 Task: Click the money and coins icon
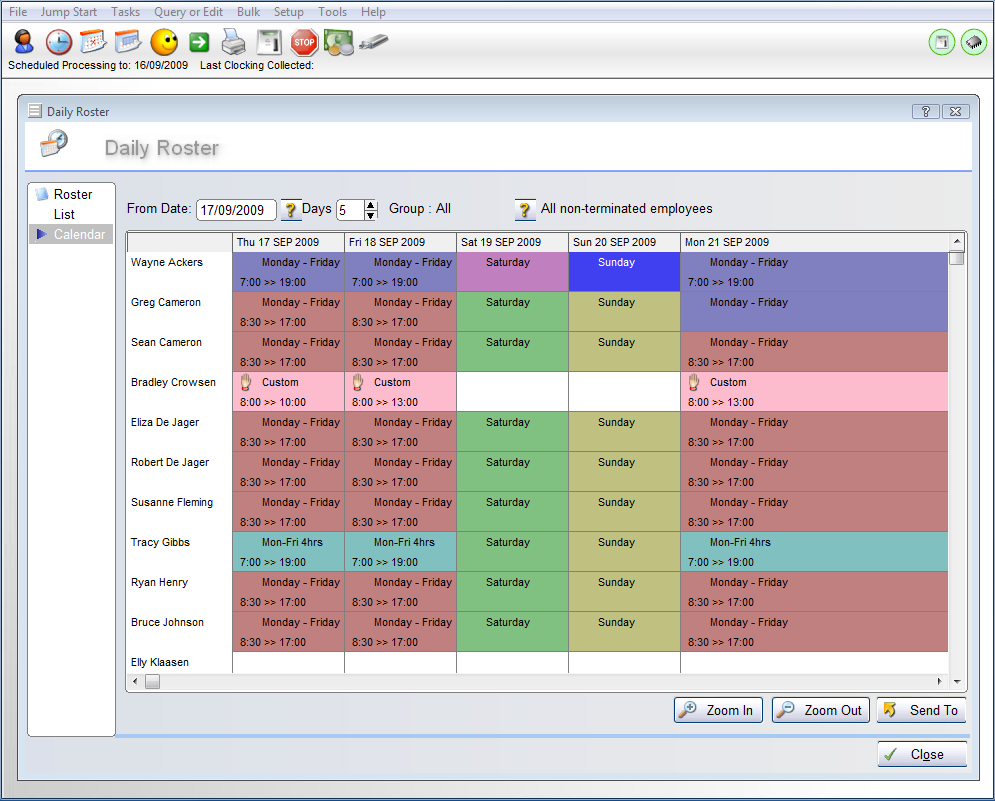coord(338,42)
